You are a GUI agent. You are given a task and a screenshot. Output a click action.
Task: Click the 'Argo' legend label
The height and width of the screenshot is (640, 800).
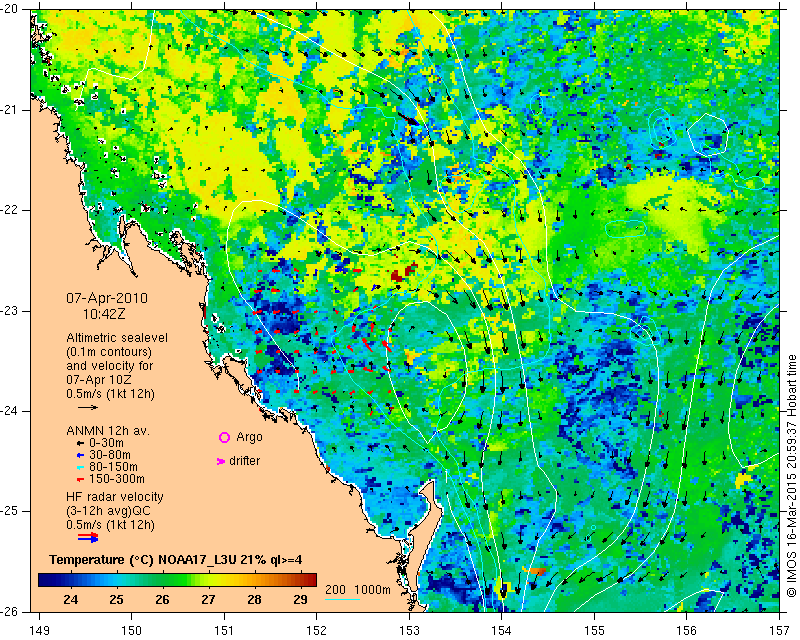point(249,437)
